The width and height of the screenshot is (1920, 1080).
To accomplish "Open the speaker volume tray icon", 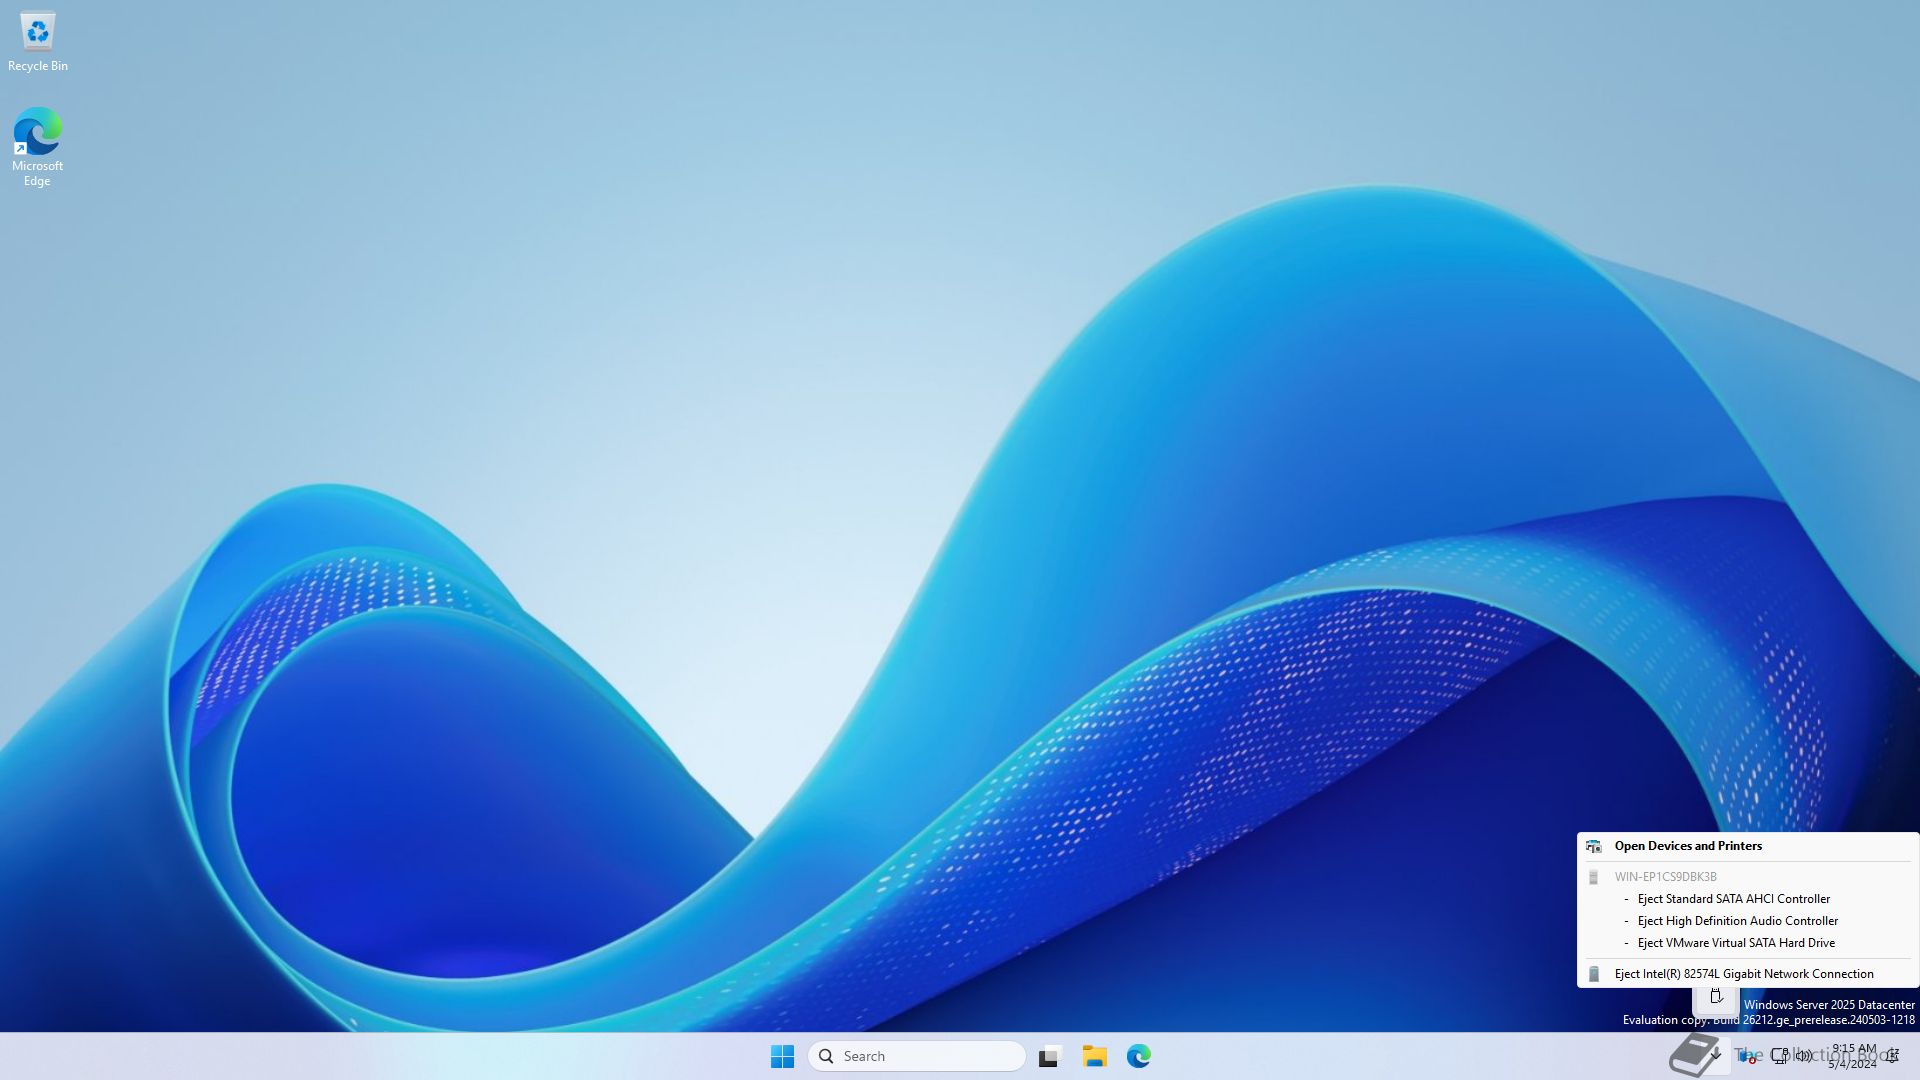I will [1803, 1055].
